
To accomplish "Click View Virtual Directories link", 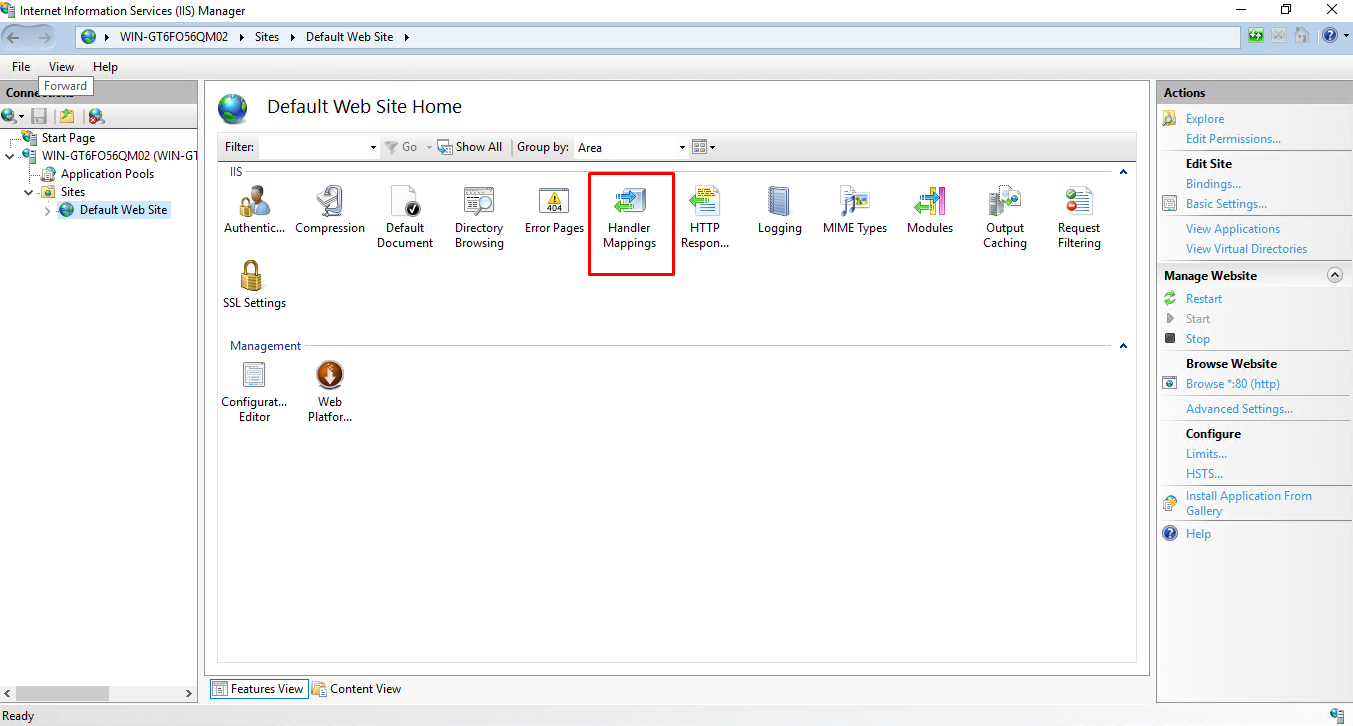I will [x=1246, y=249].
